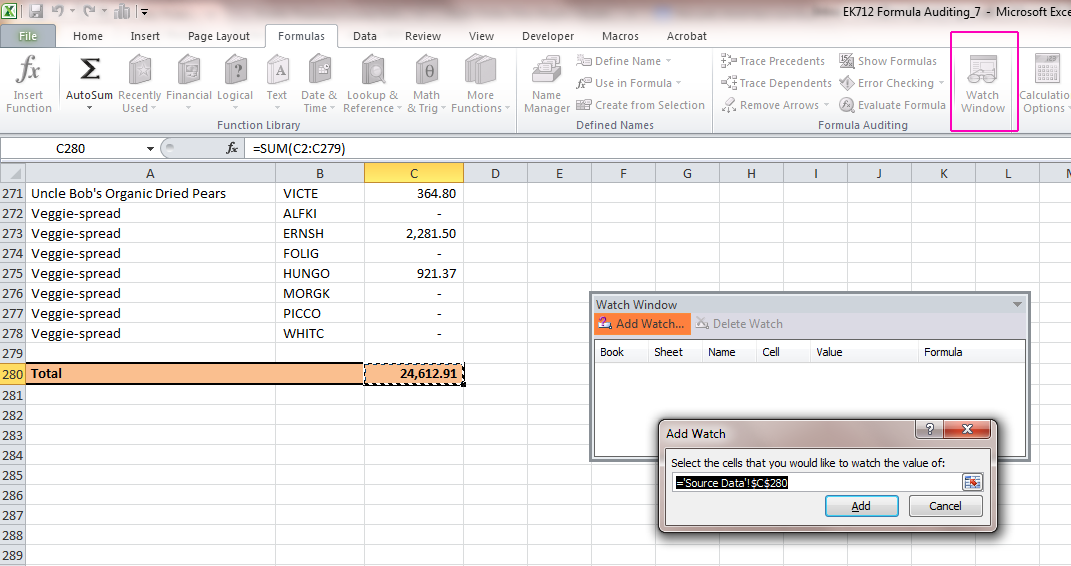Expand the AutoSum dropdown arrow
Viewport: 1071px width, 566px height.
tap(89, 108)
